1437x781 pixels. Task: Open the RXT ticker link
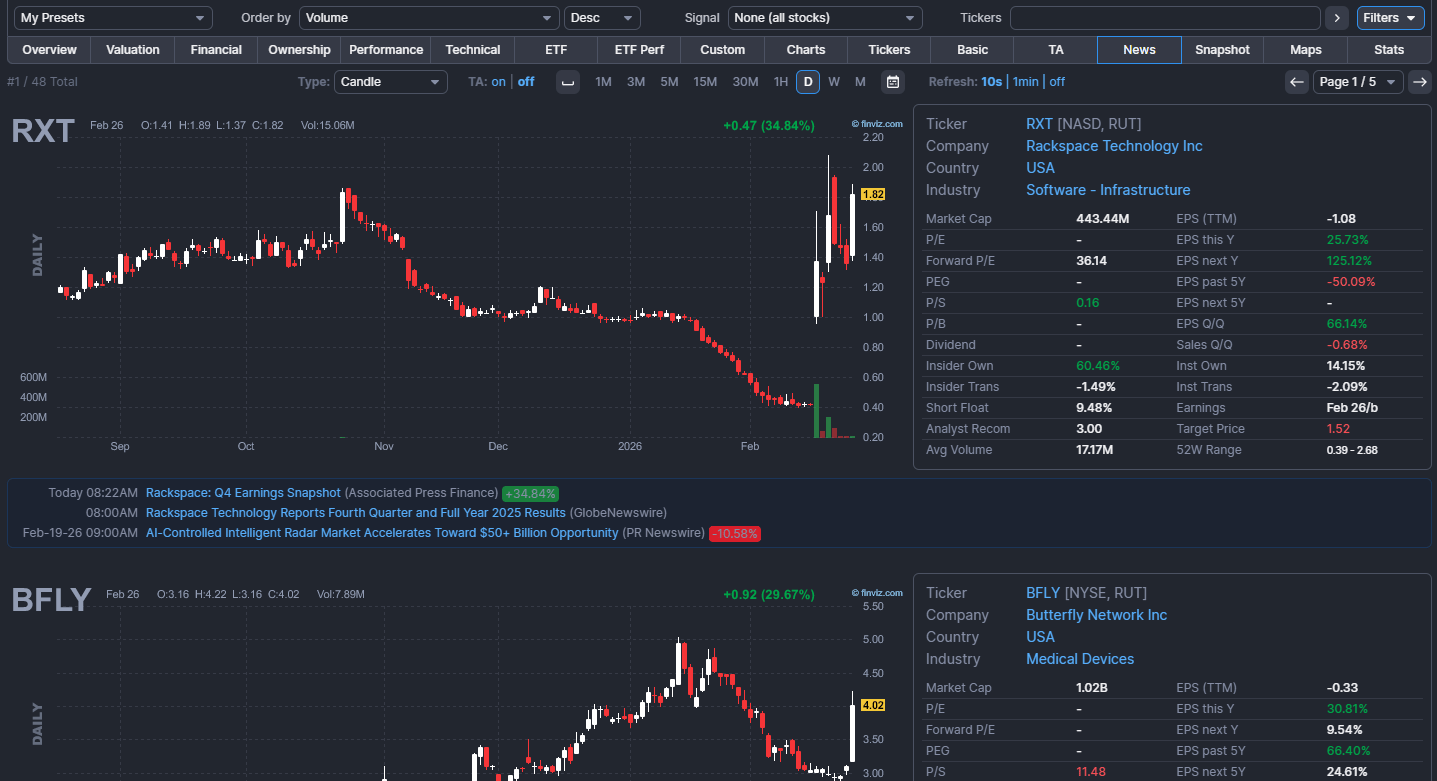tap(1039, 124)
